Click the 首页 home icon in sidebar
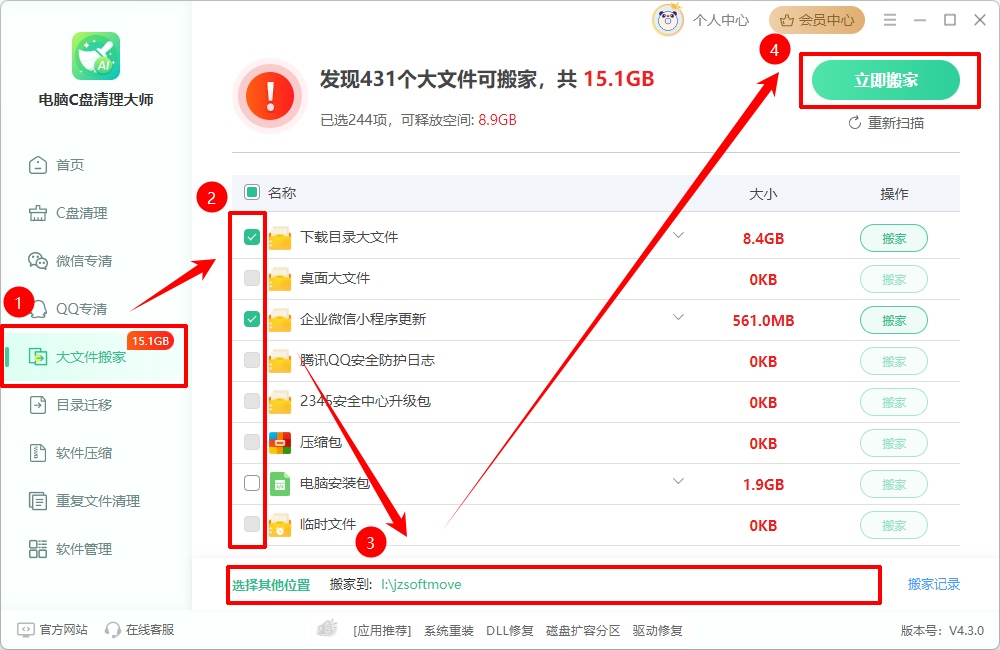Image resolution: width=1000 pixels, height=650 pixels. tap(38, 165)
